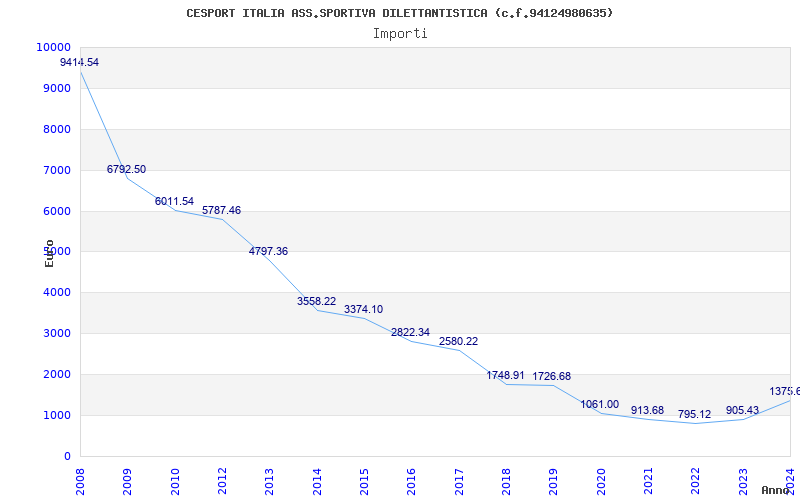Screen dimensions: 800x500
Task: Click the 2017 x-axis year label
Action: [x=459, y=481]
